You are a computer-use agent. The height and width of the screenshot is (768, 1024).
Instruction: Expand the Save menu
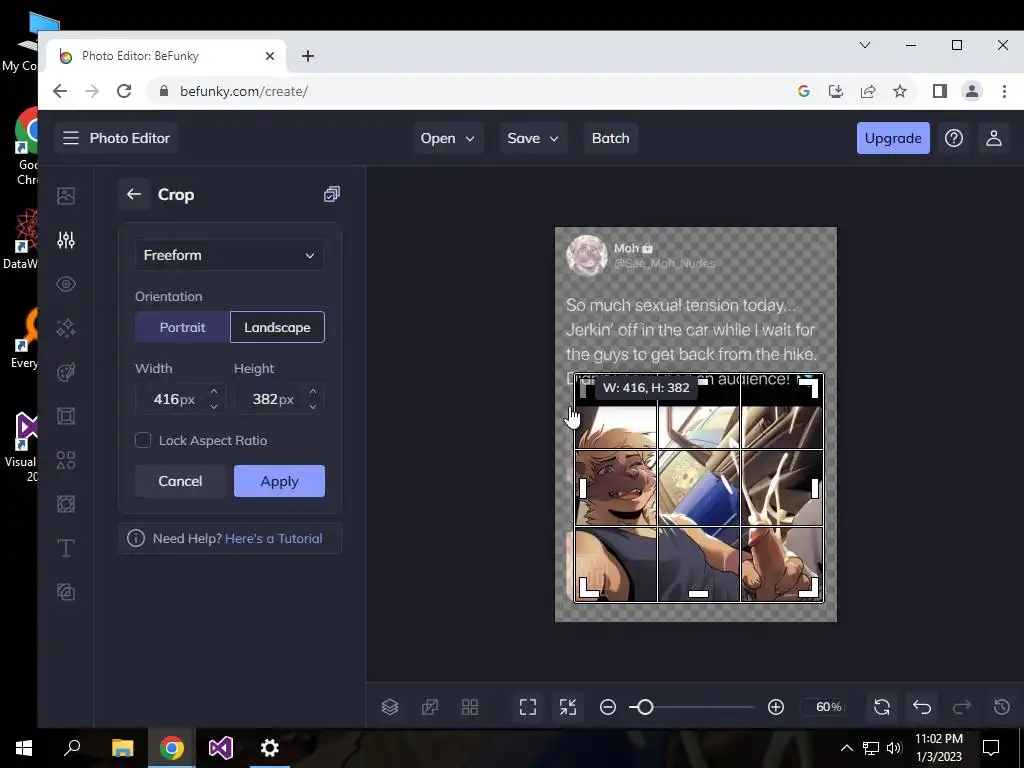[x=533, y=138]
